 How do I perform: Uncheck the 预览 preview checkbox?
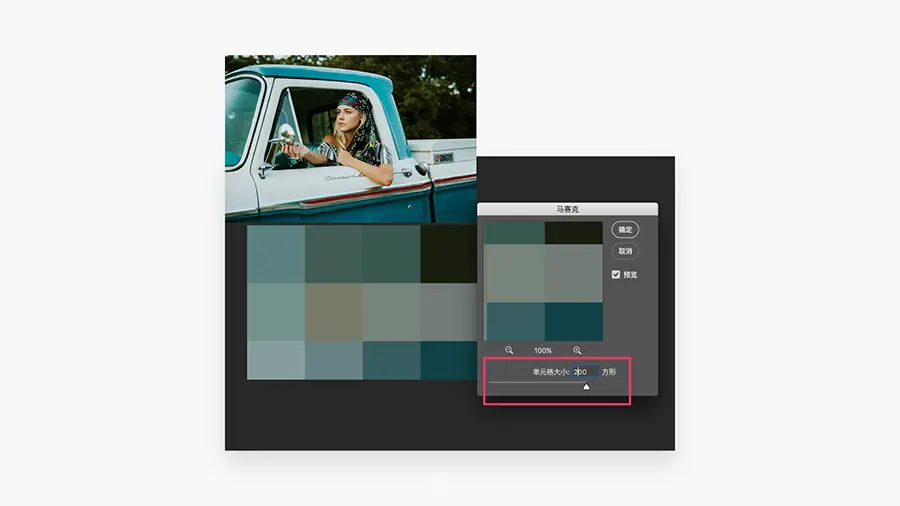tap(616, 275)
